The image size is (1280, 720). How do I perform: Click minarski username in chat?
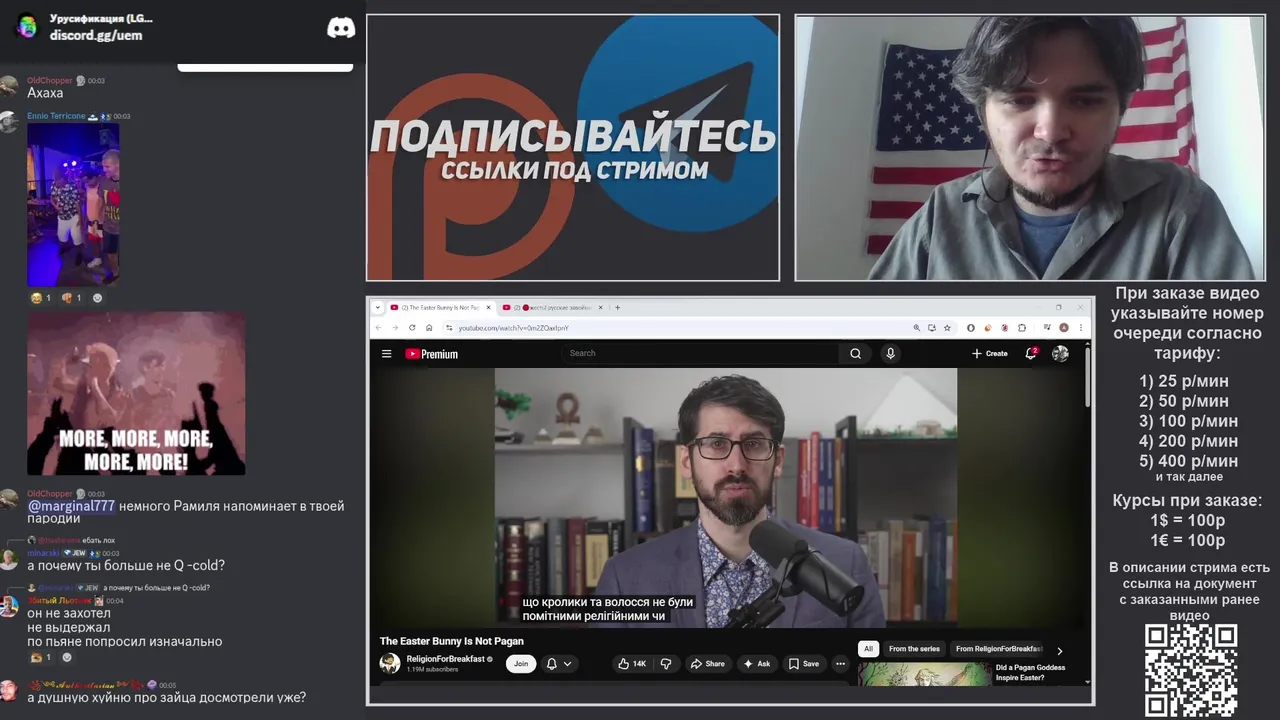[x=43, y=553]
